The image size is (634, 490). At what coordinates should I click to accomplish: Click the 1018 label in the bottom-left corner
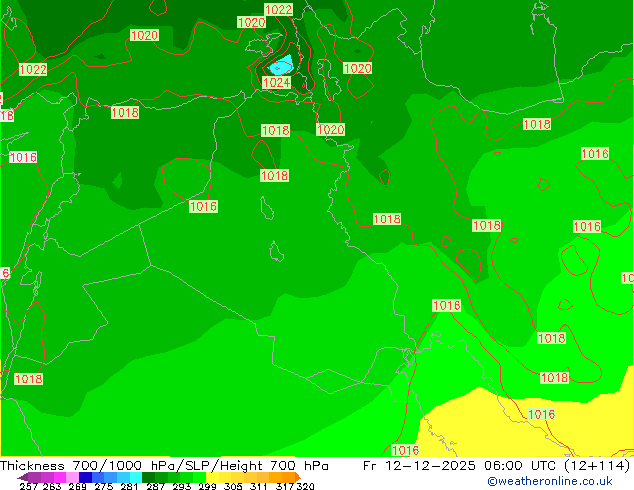28,380
